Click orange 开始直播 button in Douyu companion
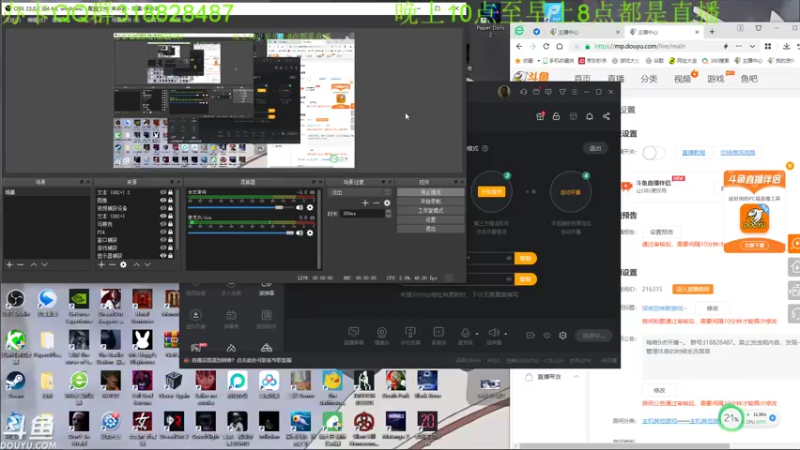The width and height of the screenshot is (800, 450). [x=491, y=192]
